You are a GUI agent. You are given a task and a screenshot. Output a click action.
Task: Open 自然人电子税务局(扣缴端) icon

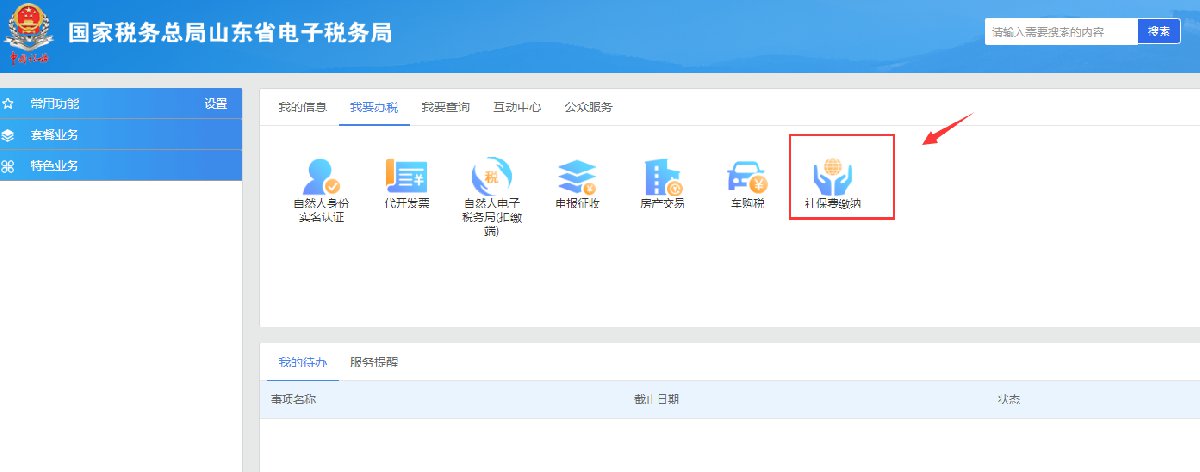coord(491,176)
